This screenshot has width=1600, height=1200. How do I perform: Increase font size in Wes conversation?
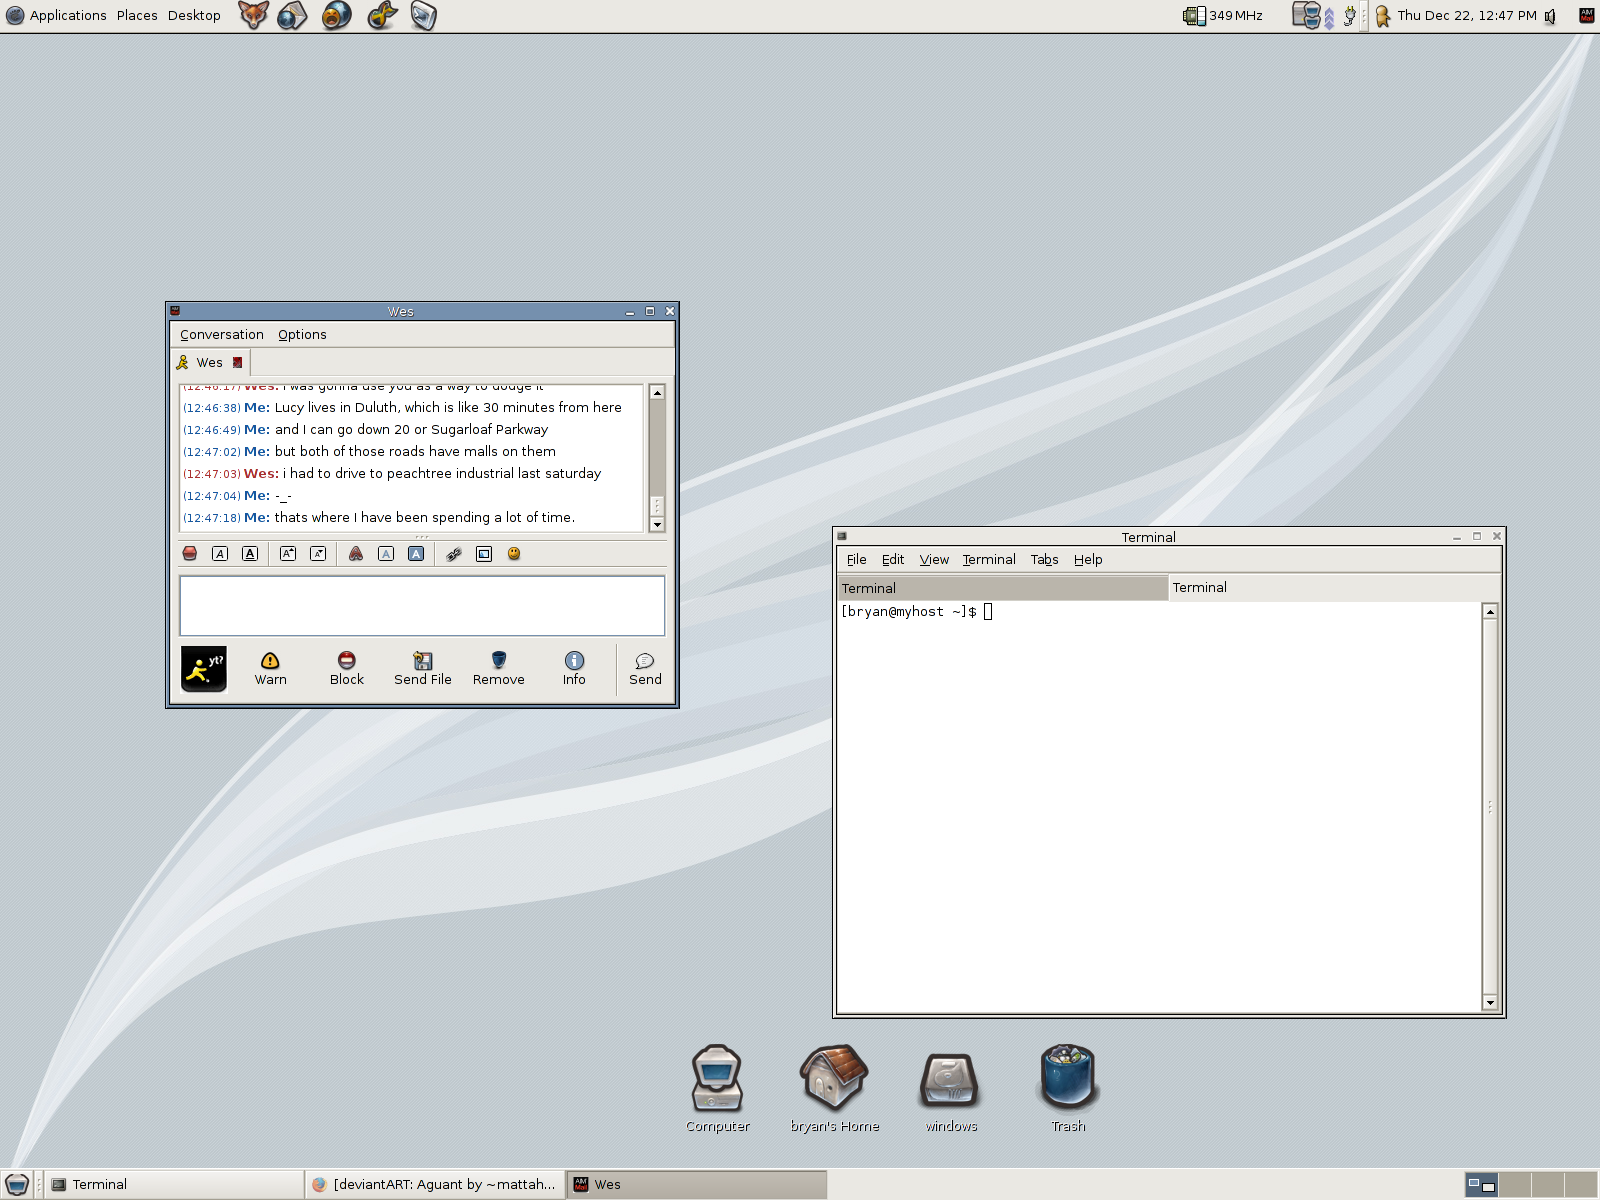(288, 554)
